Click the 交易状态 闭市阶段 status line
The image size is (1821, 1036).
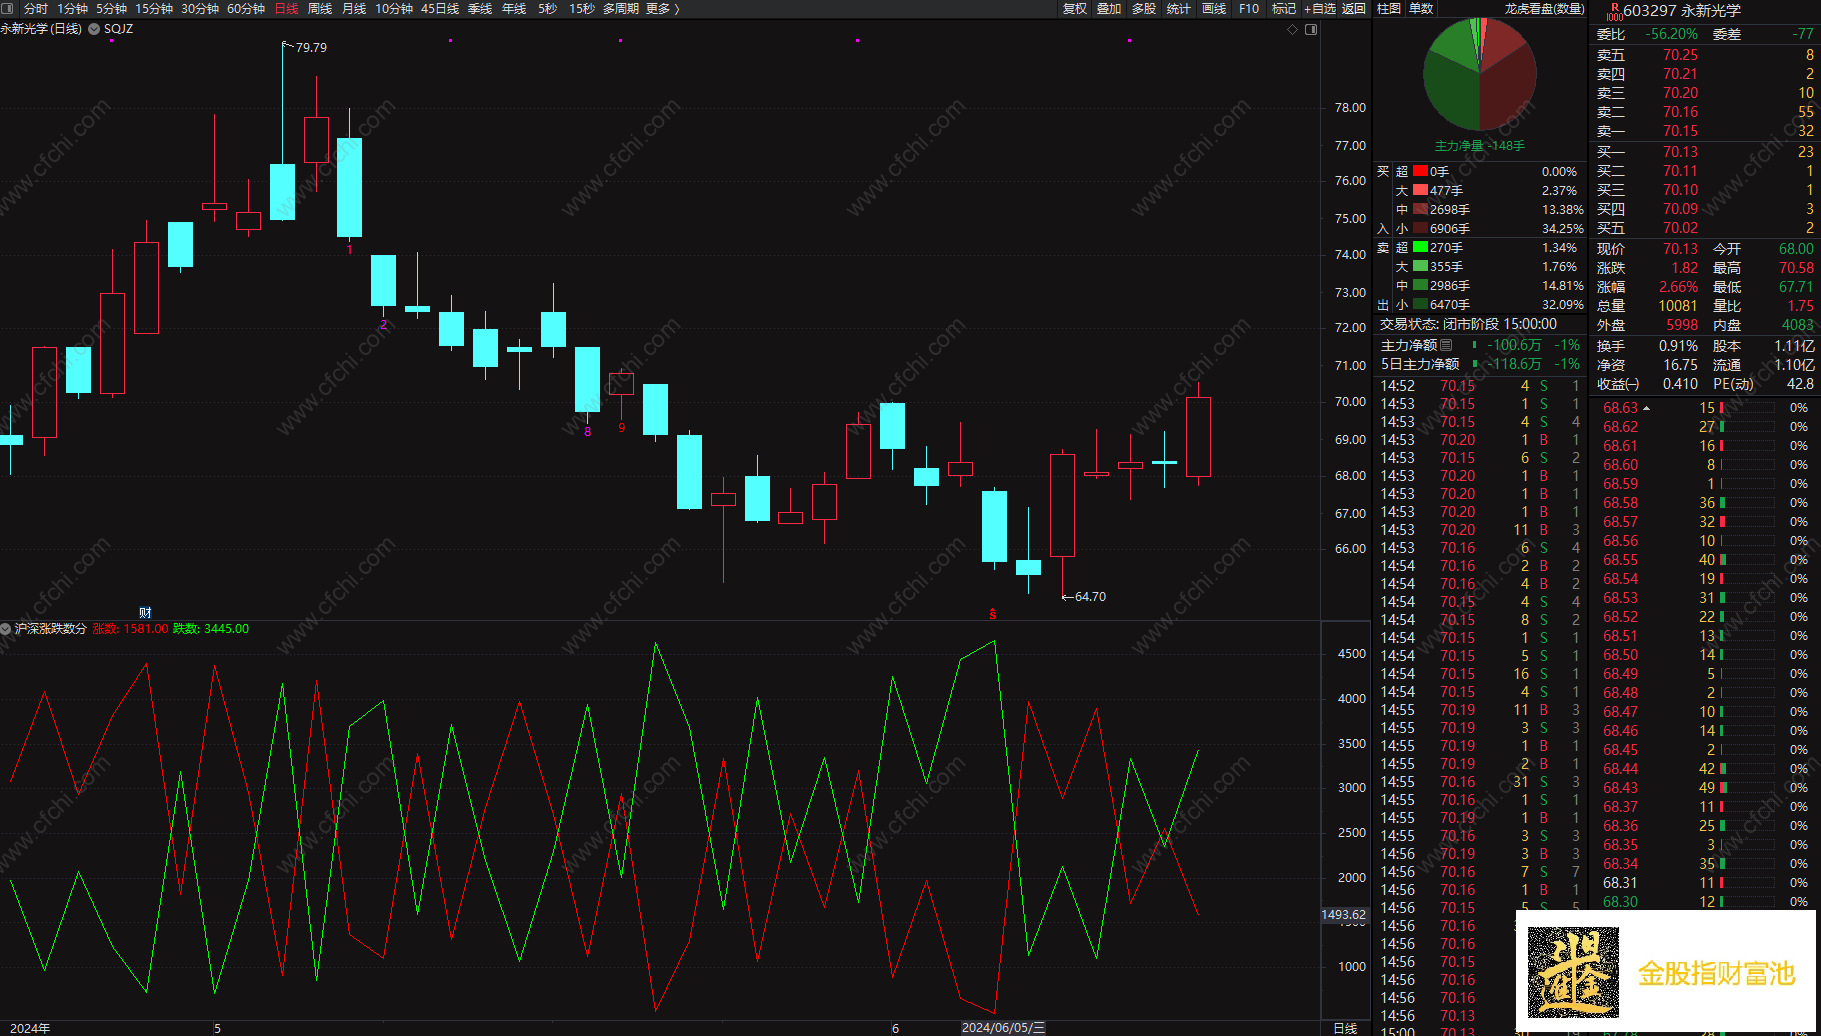[x=1468, y=324]
